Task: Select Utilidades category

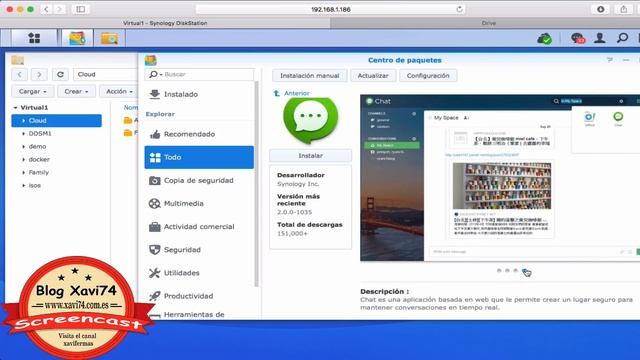Action: tap(199, 273)
